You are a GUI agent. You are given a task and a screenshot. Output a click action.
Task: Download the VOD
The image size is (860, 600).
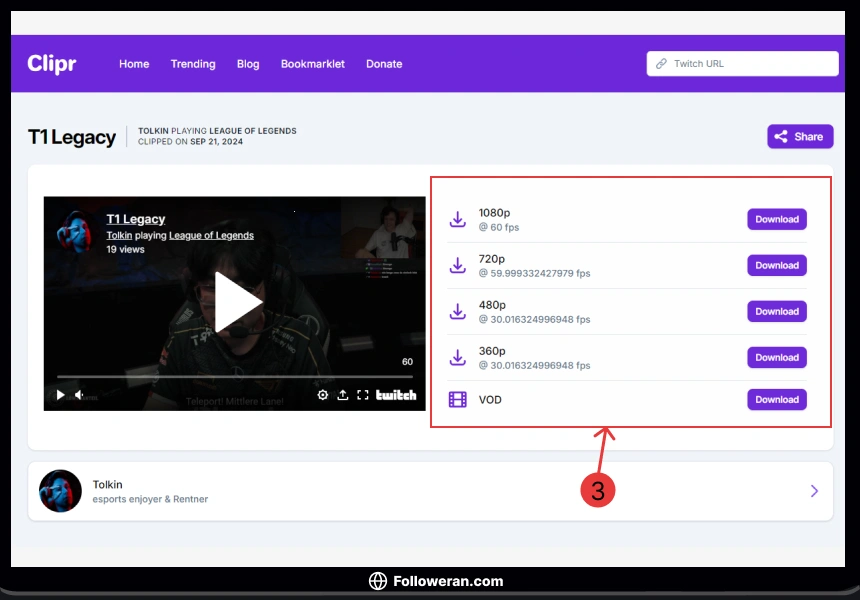776,399
